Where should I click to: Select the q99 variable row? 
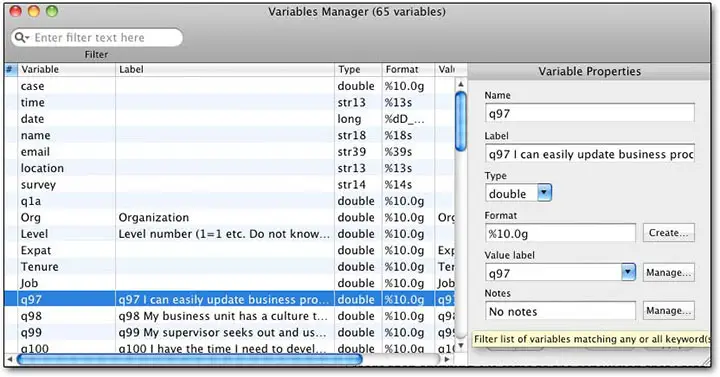click(229, 332)
